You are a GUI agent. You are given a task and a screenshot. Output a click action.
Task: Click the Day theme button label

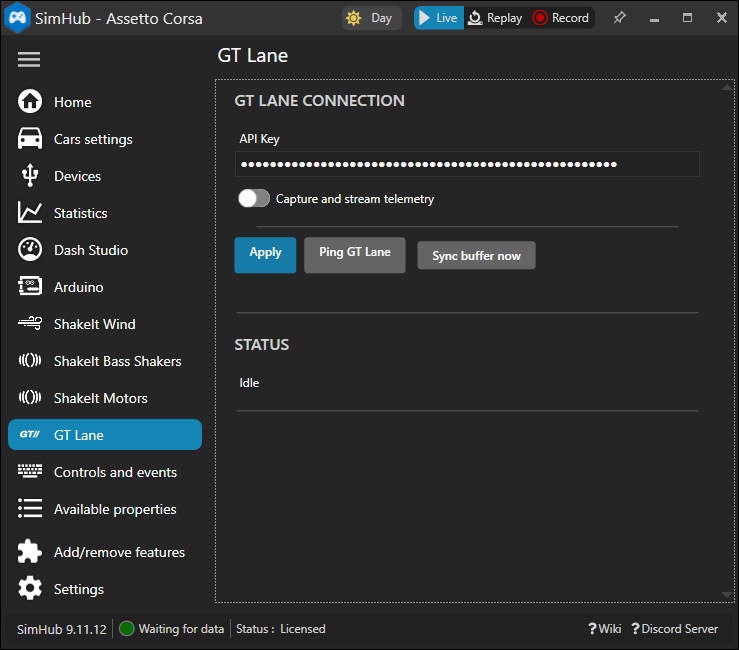pyautogui.click(x=381, y=18)
